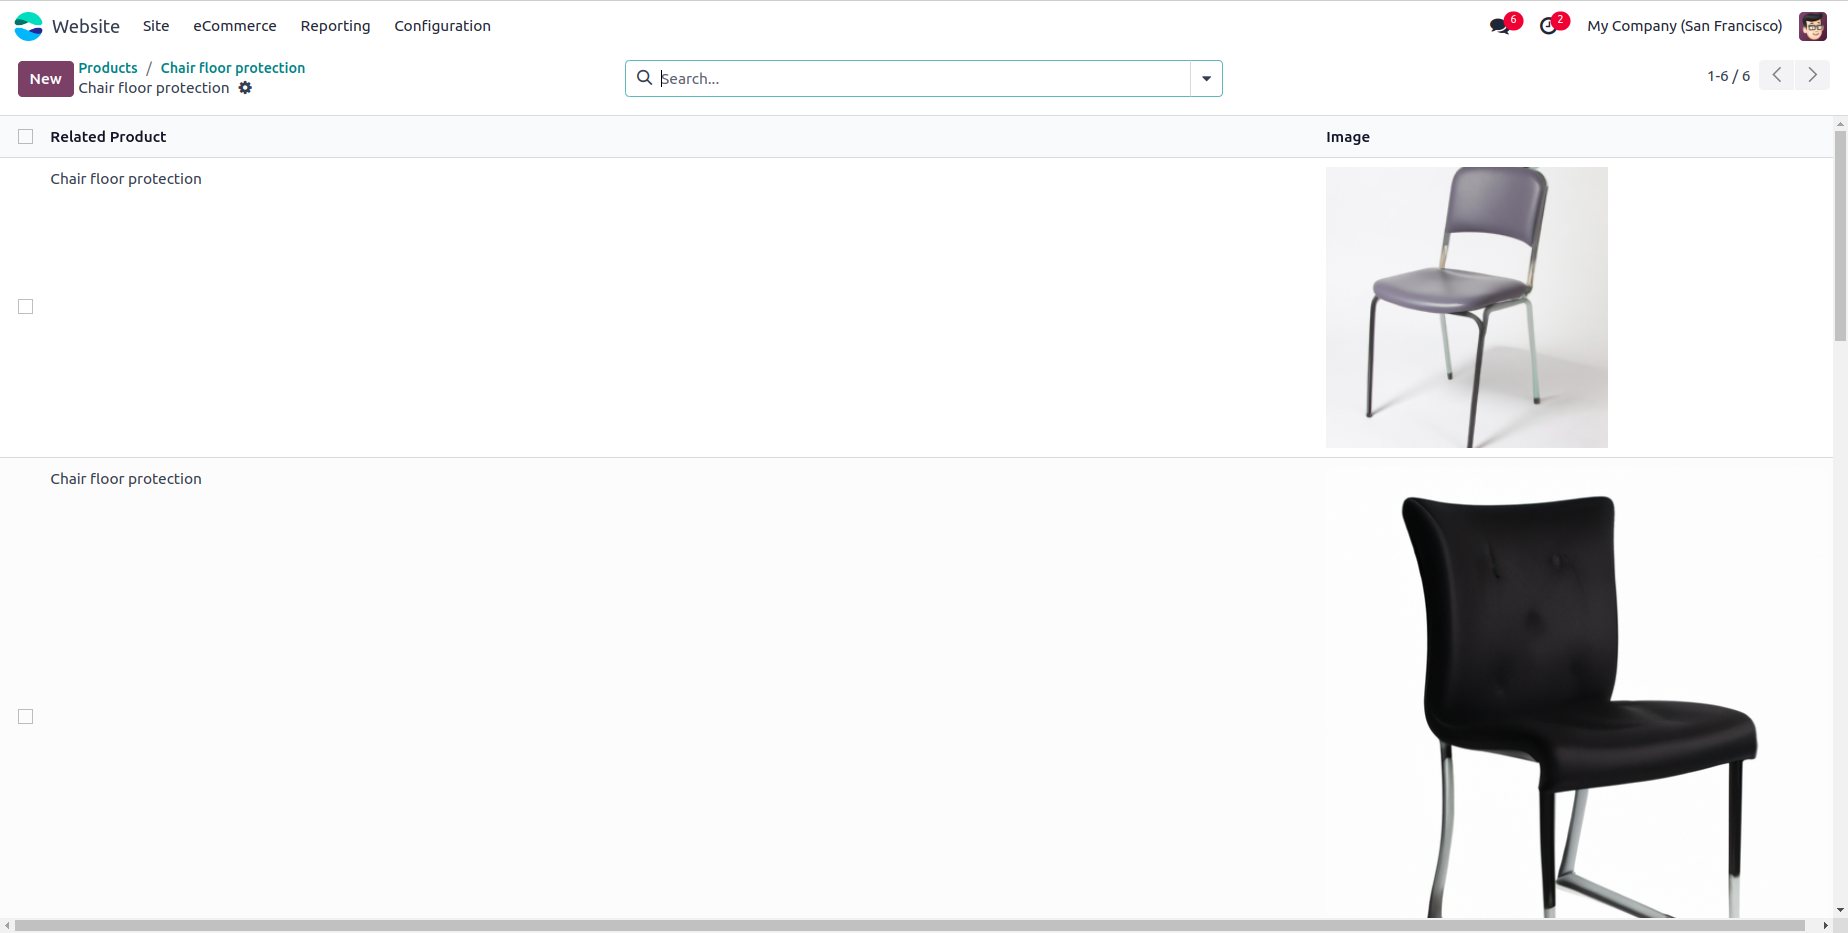Click the Website app title
Image resolution: width=1848 pixels, height=933 pixels.
tap(86, 26)
